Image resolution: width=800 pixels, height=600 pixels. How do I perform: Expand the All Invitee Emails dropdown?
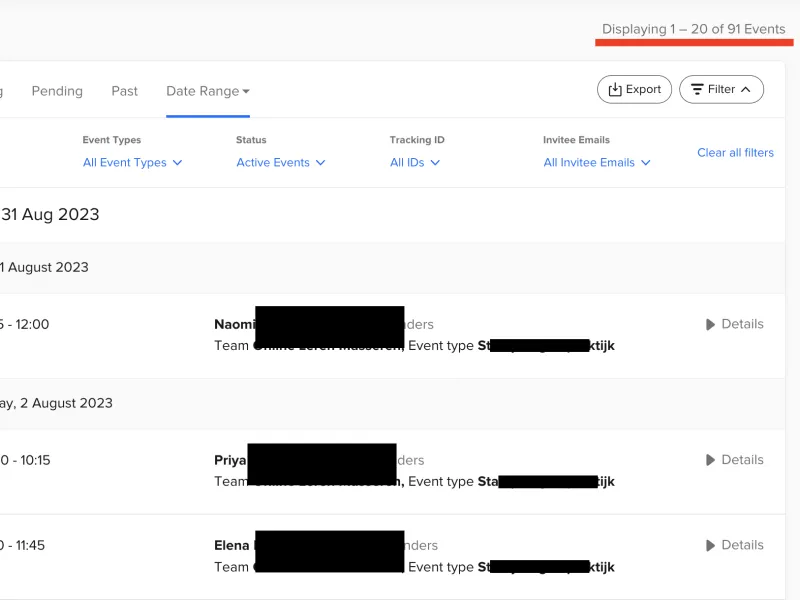point(596,162)
